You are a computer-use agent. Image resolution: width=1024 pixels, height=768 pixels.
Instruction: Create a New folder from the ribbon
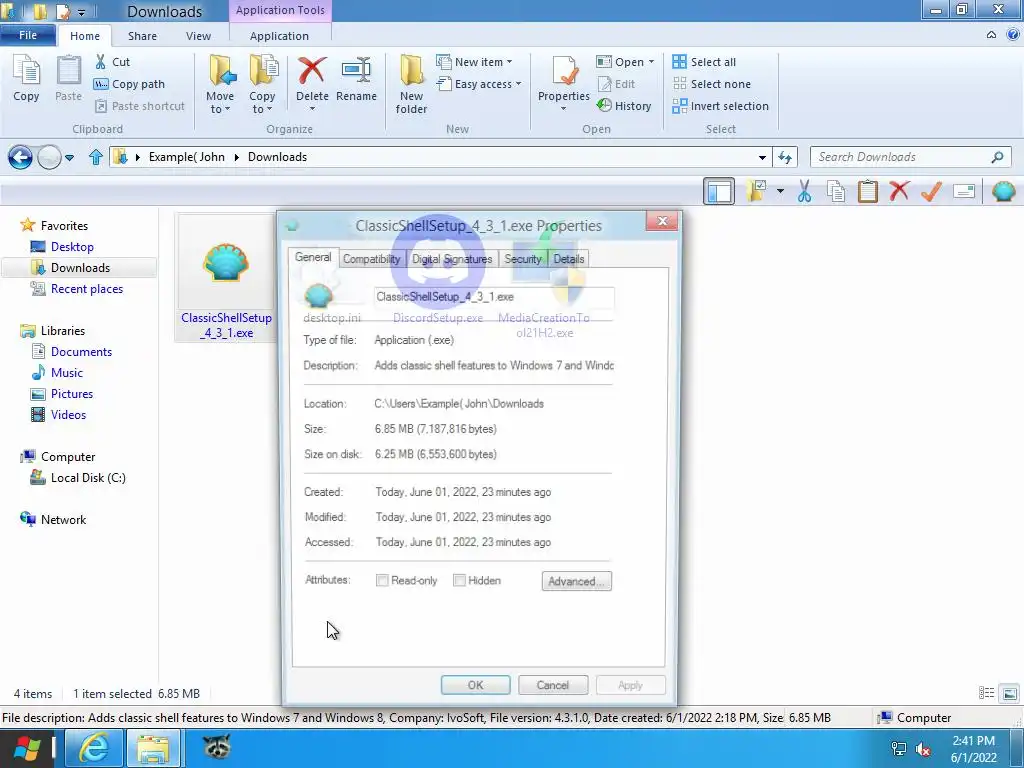[x=411, y=85]
